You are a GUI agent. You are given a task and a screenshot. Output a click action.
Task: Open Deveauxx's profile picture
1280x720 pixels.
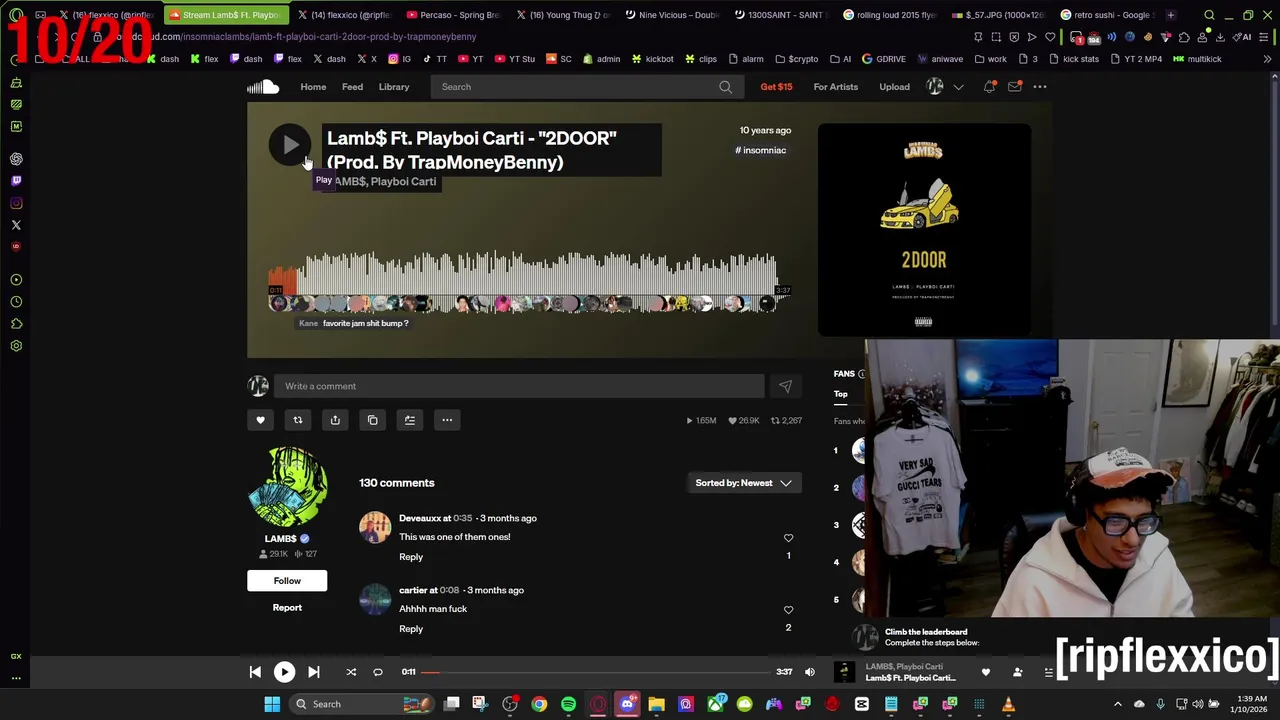[375, 527]
